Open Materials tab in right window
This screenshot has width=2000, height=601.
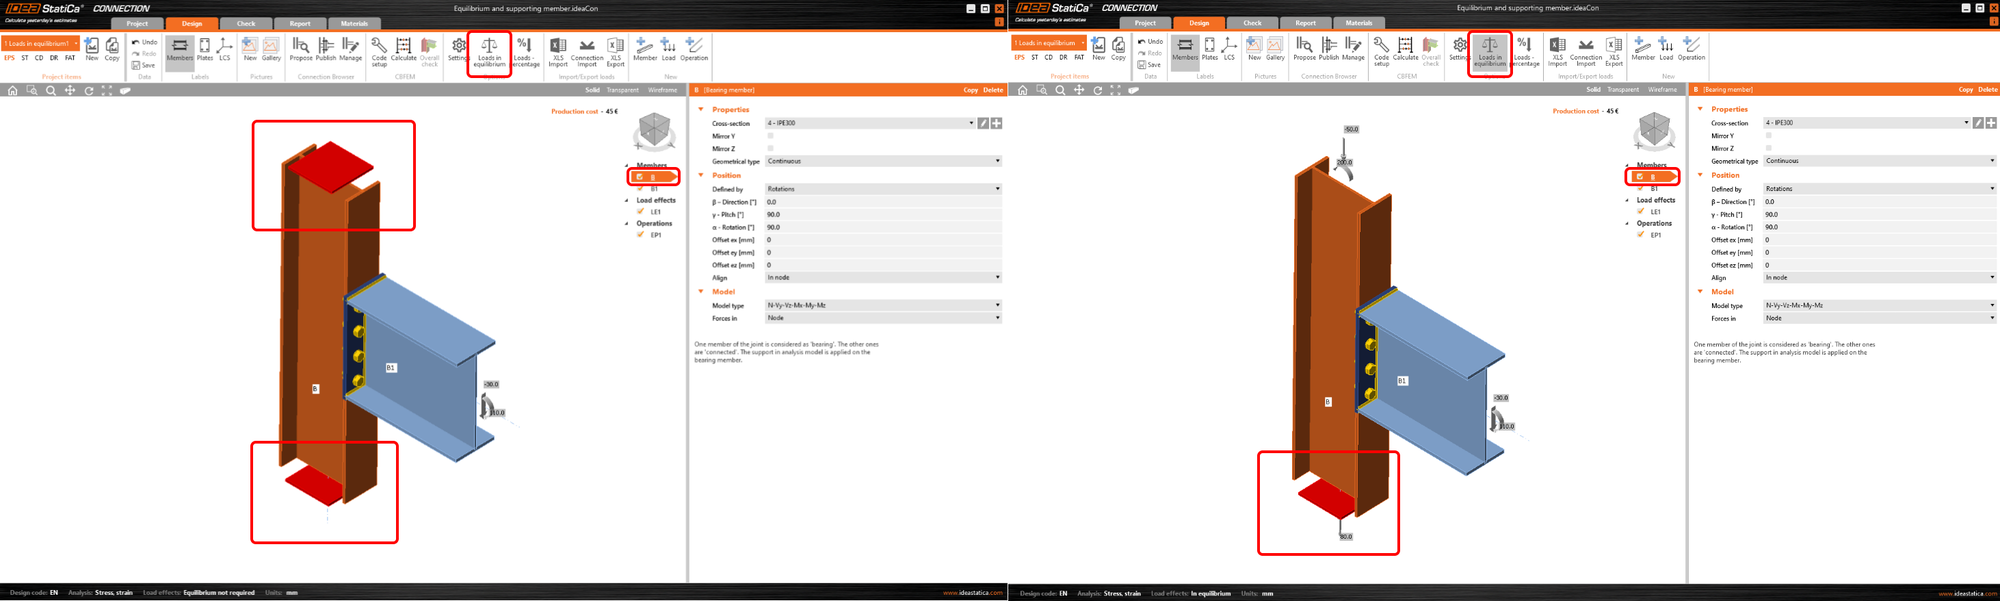pyautogui.click(x=1359, y=23)
